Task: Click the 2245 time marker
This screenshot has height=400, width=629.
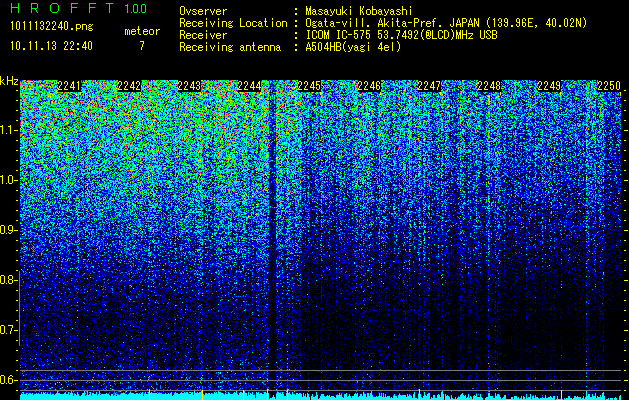Action: [309, 86]
